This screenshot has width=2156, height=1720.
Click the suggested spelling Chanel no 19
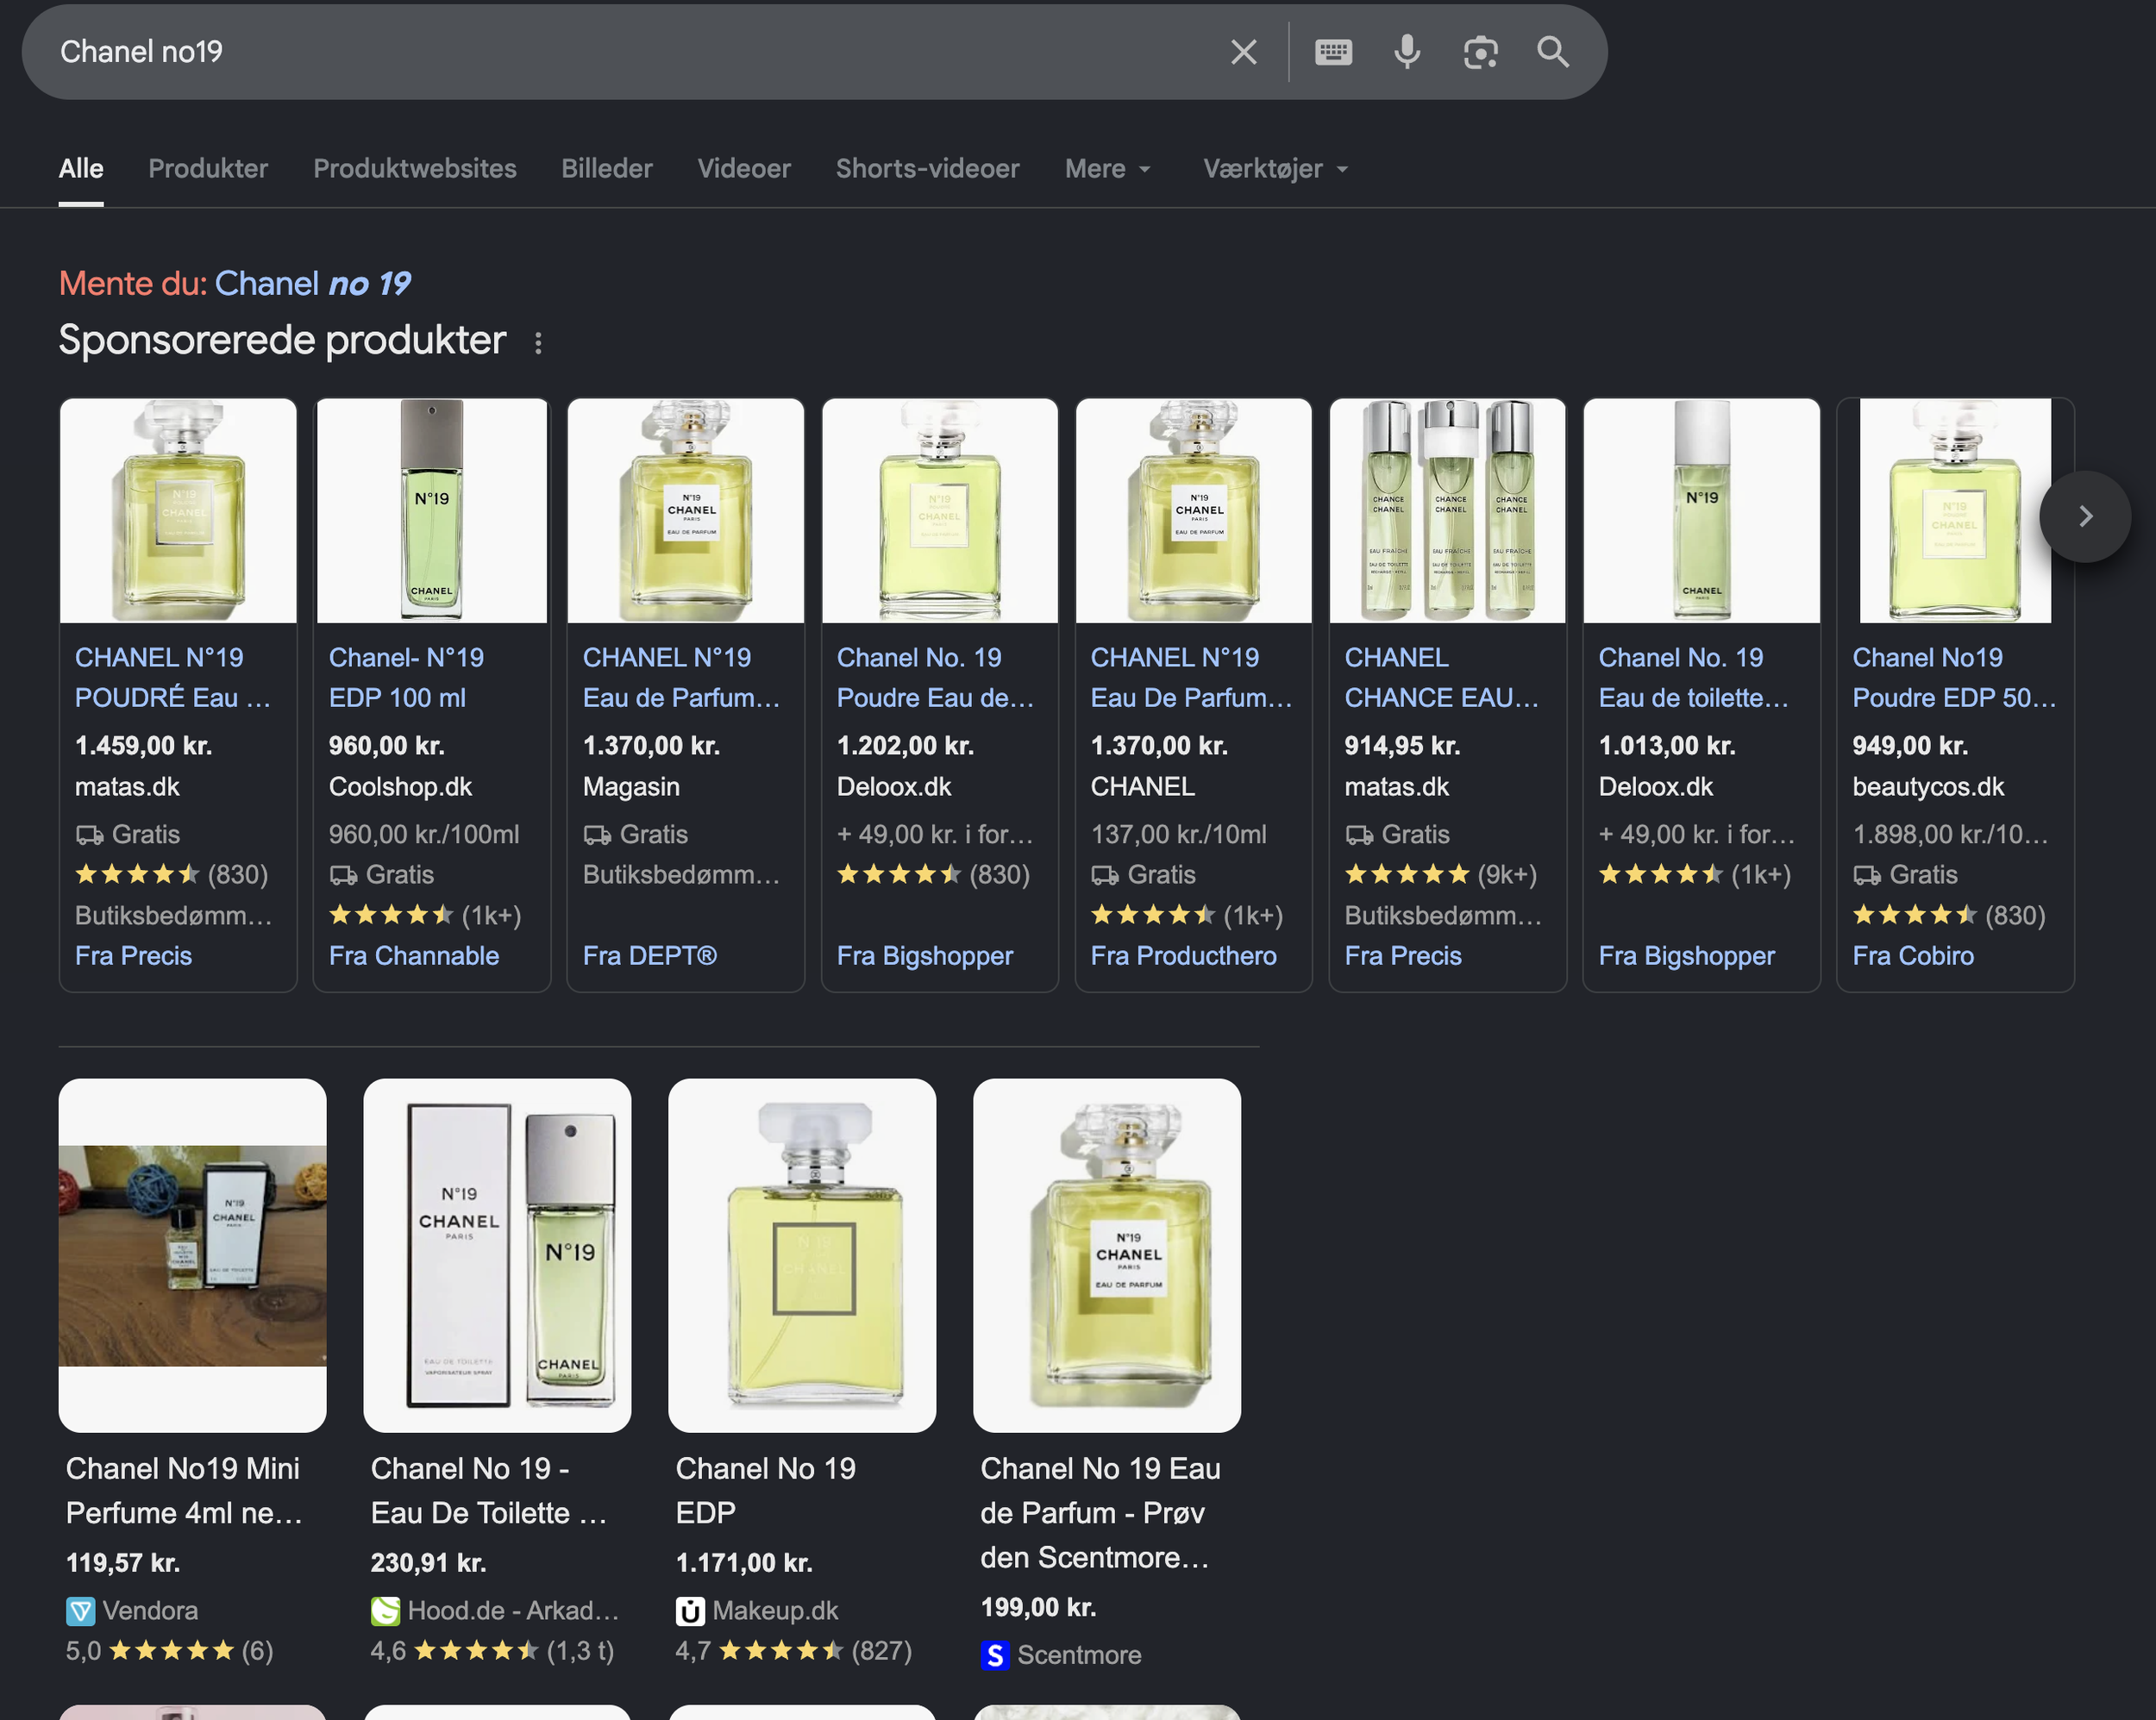[313, 284]
